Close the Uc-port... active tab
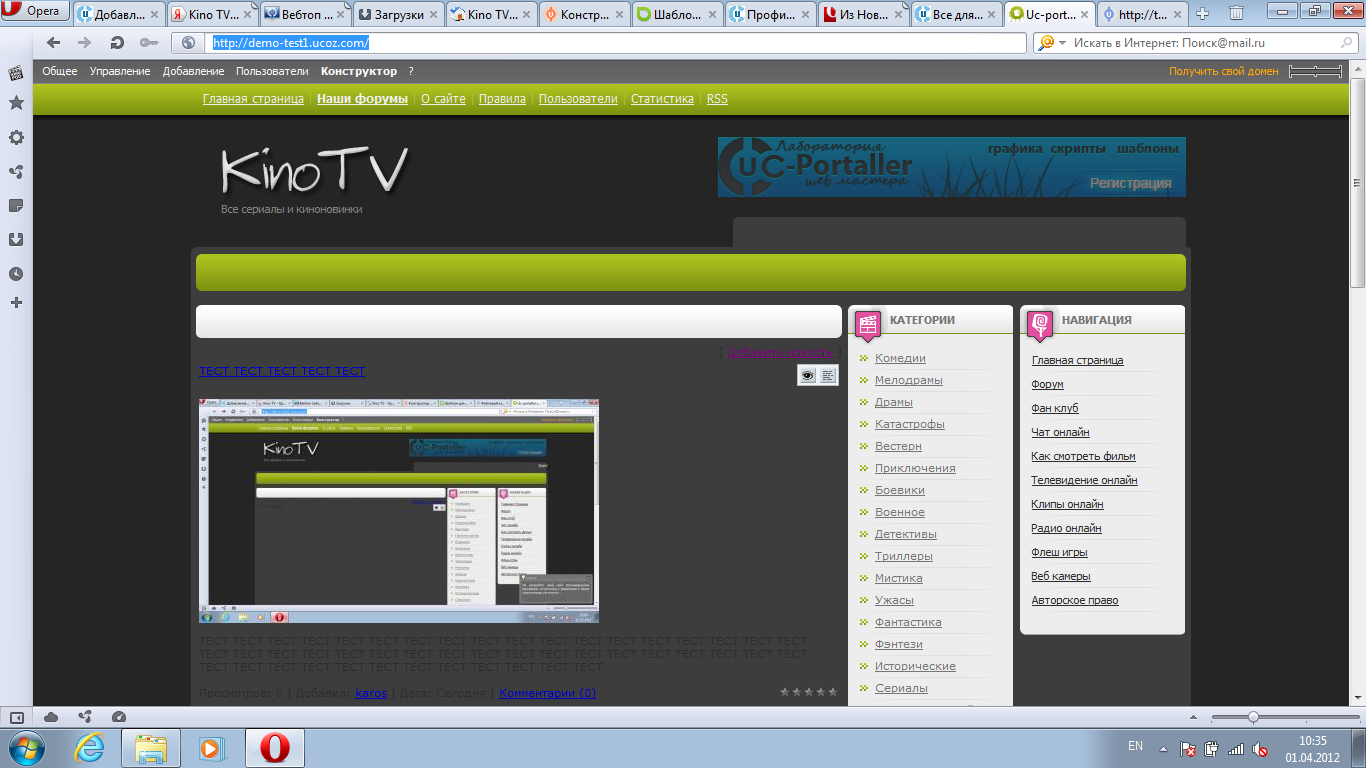This screenshot has height=768, width=1366. (1085, 15)
